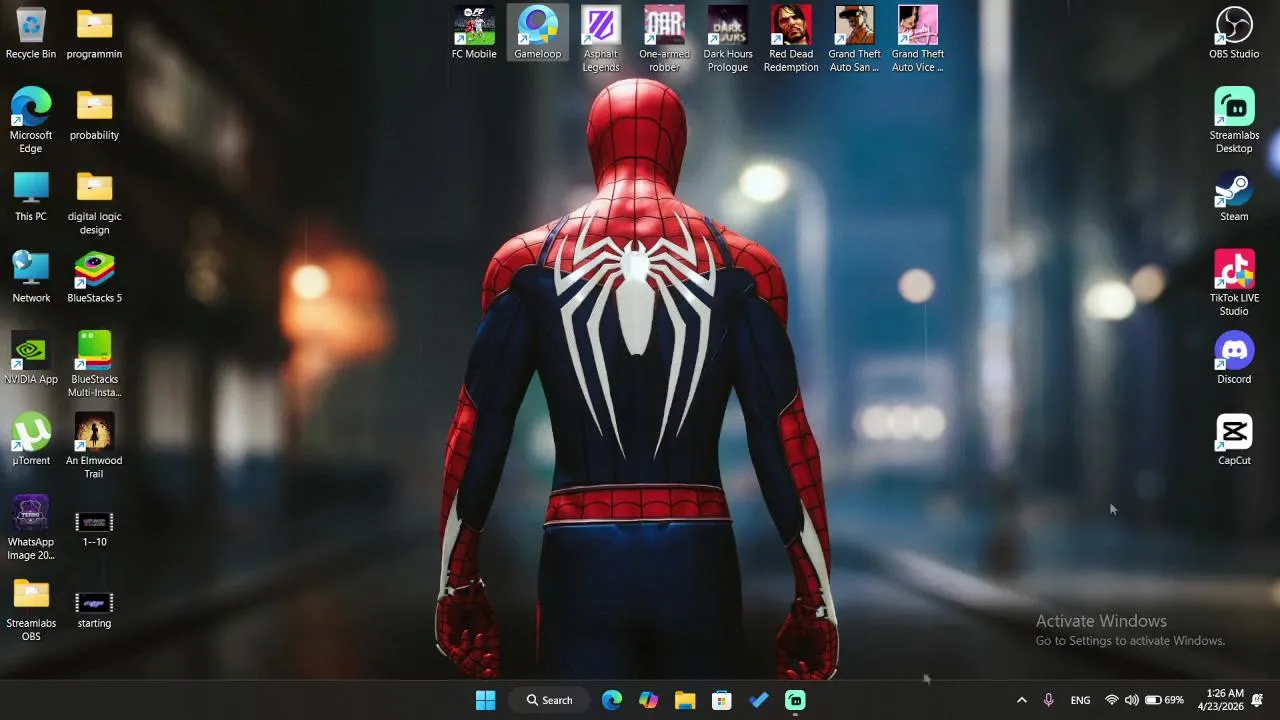Select the Discord desktop shortcut

coord(1234,358)
